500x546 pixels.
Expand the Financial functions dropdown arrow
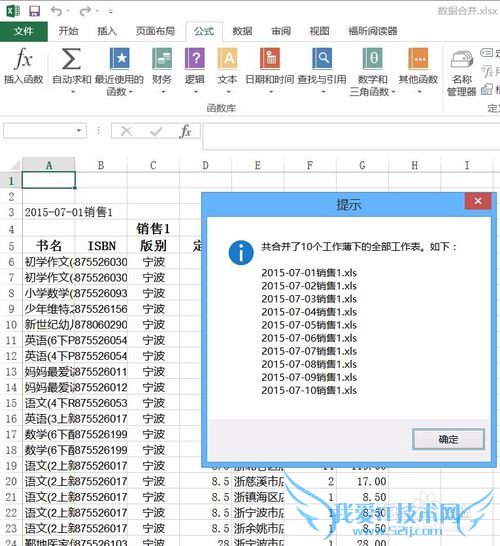(163, 92)
